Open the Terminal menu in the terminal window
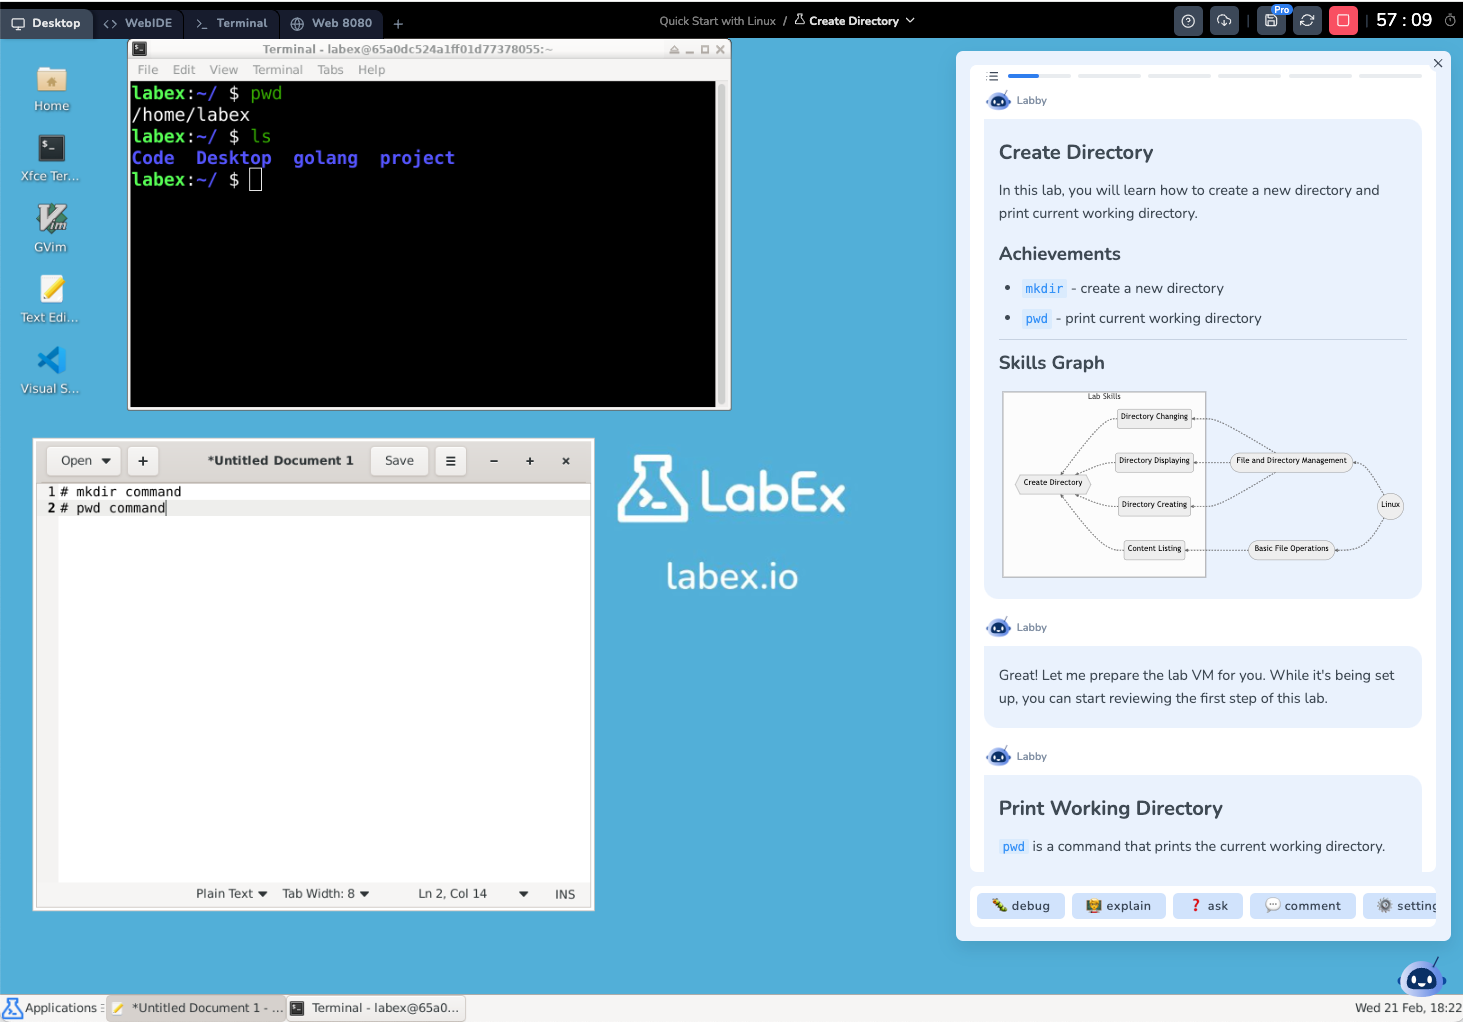 pos(277,69)
